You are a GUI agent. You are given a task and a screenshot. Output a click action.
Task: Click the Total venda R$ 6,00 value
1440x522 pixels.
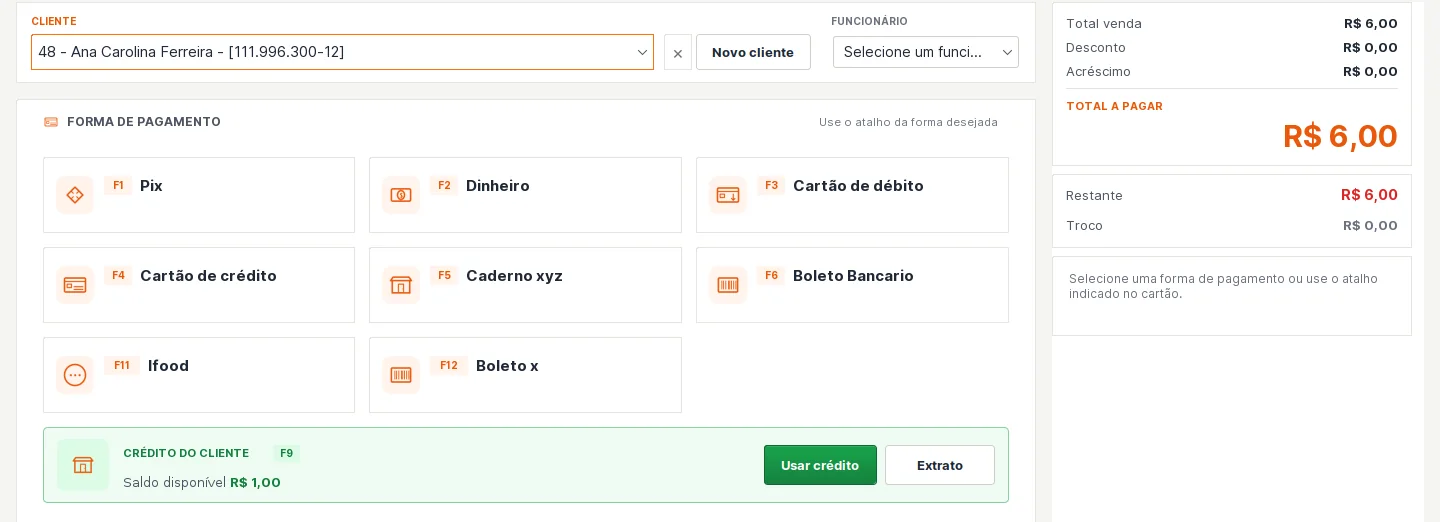1371,23
